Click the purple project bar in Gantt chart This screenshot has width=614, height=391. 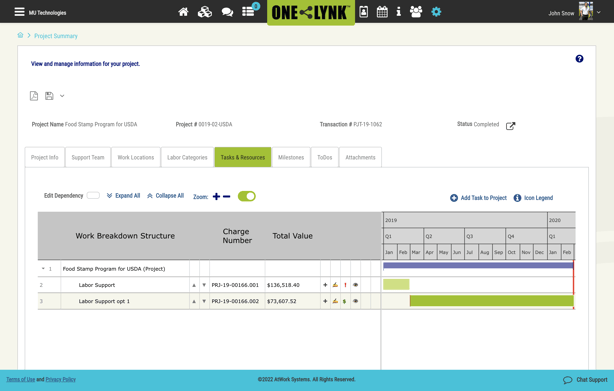click(478, 265)
